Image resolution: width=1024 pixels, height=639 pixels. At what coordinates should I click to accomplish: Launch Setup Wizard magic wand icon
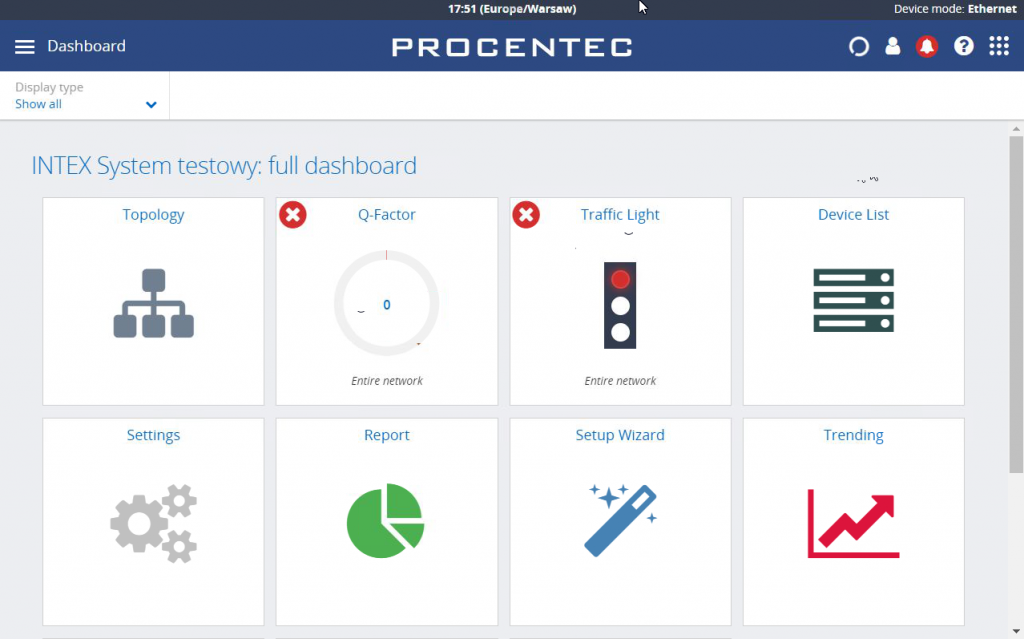coord(620,521)
